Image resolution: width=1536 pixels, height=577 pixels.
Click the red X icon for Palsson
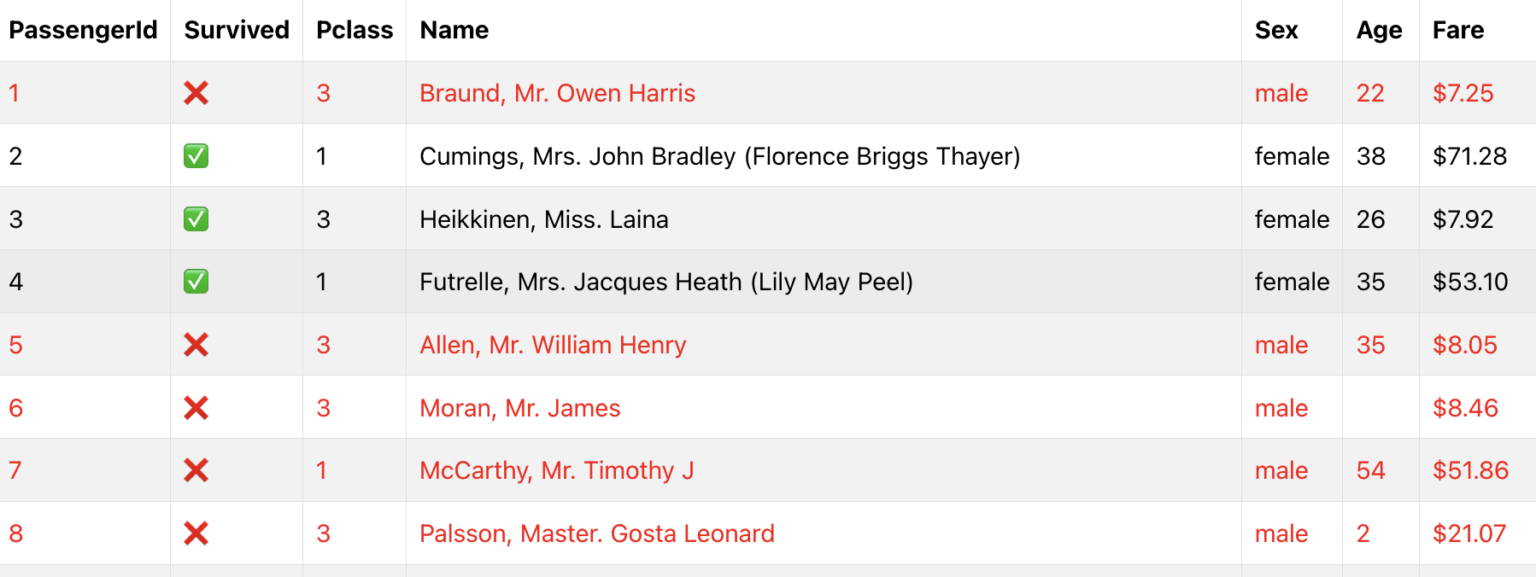(x=196, y=534)
